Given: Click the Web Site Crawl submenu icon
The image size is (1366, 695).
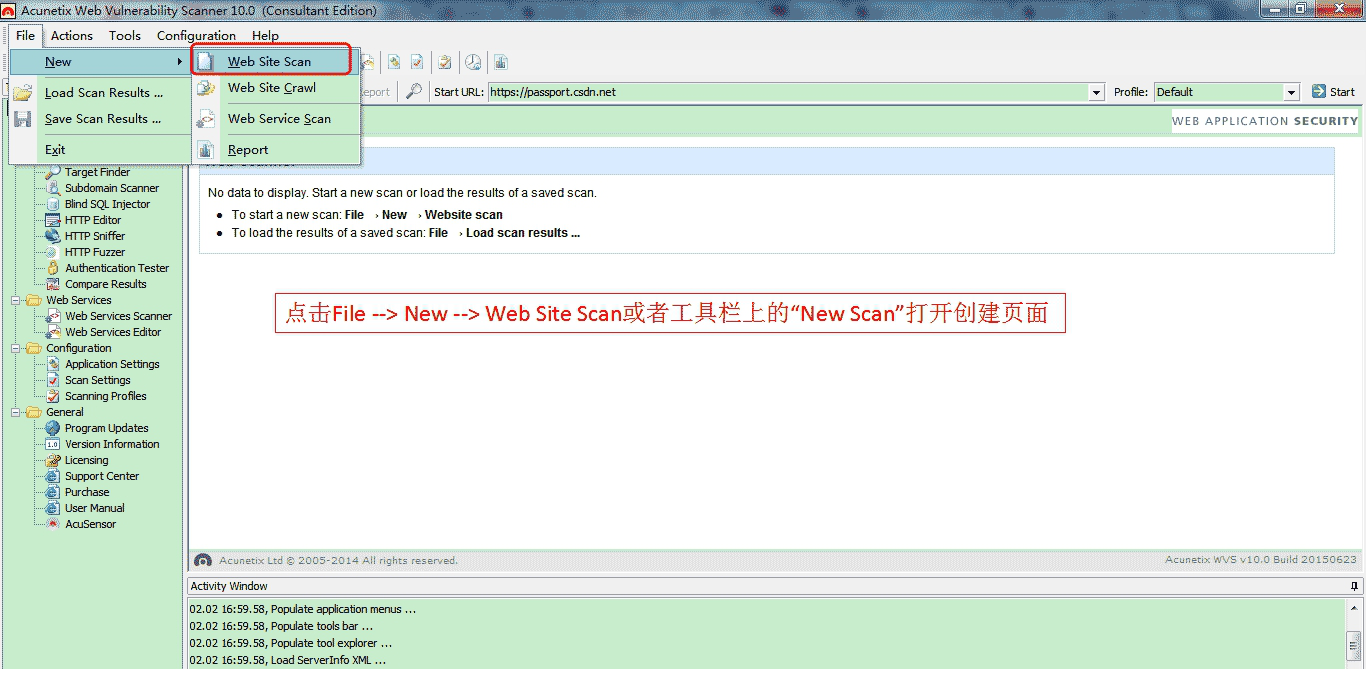Looking at the screenshot, I should pyautogui.click(x=205, y=88).
